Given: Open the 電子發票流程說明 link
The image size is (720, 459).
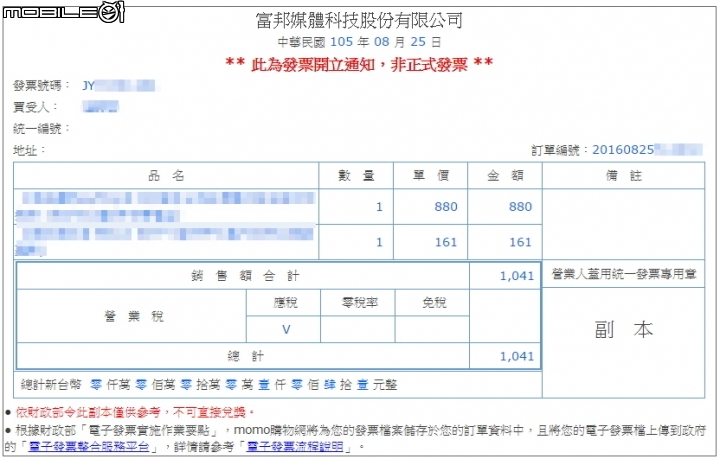Looking at the screenshot, I should pos(295,446).
